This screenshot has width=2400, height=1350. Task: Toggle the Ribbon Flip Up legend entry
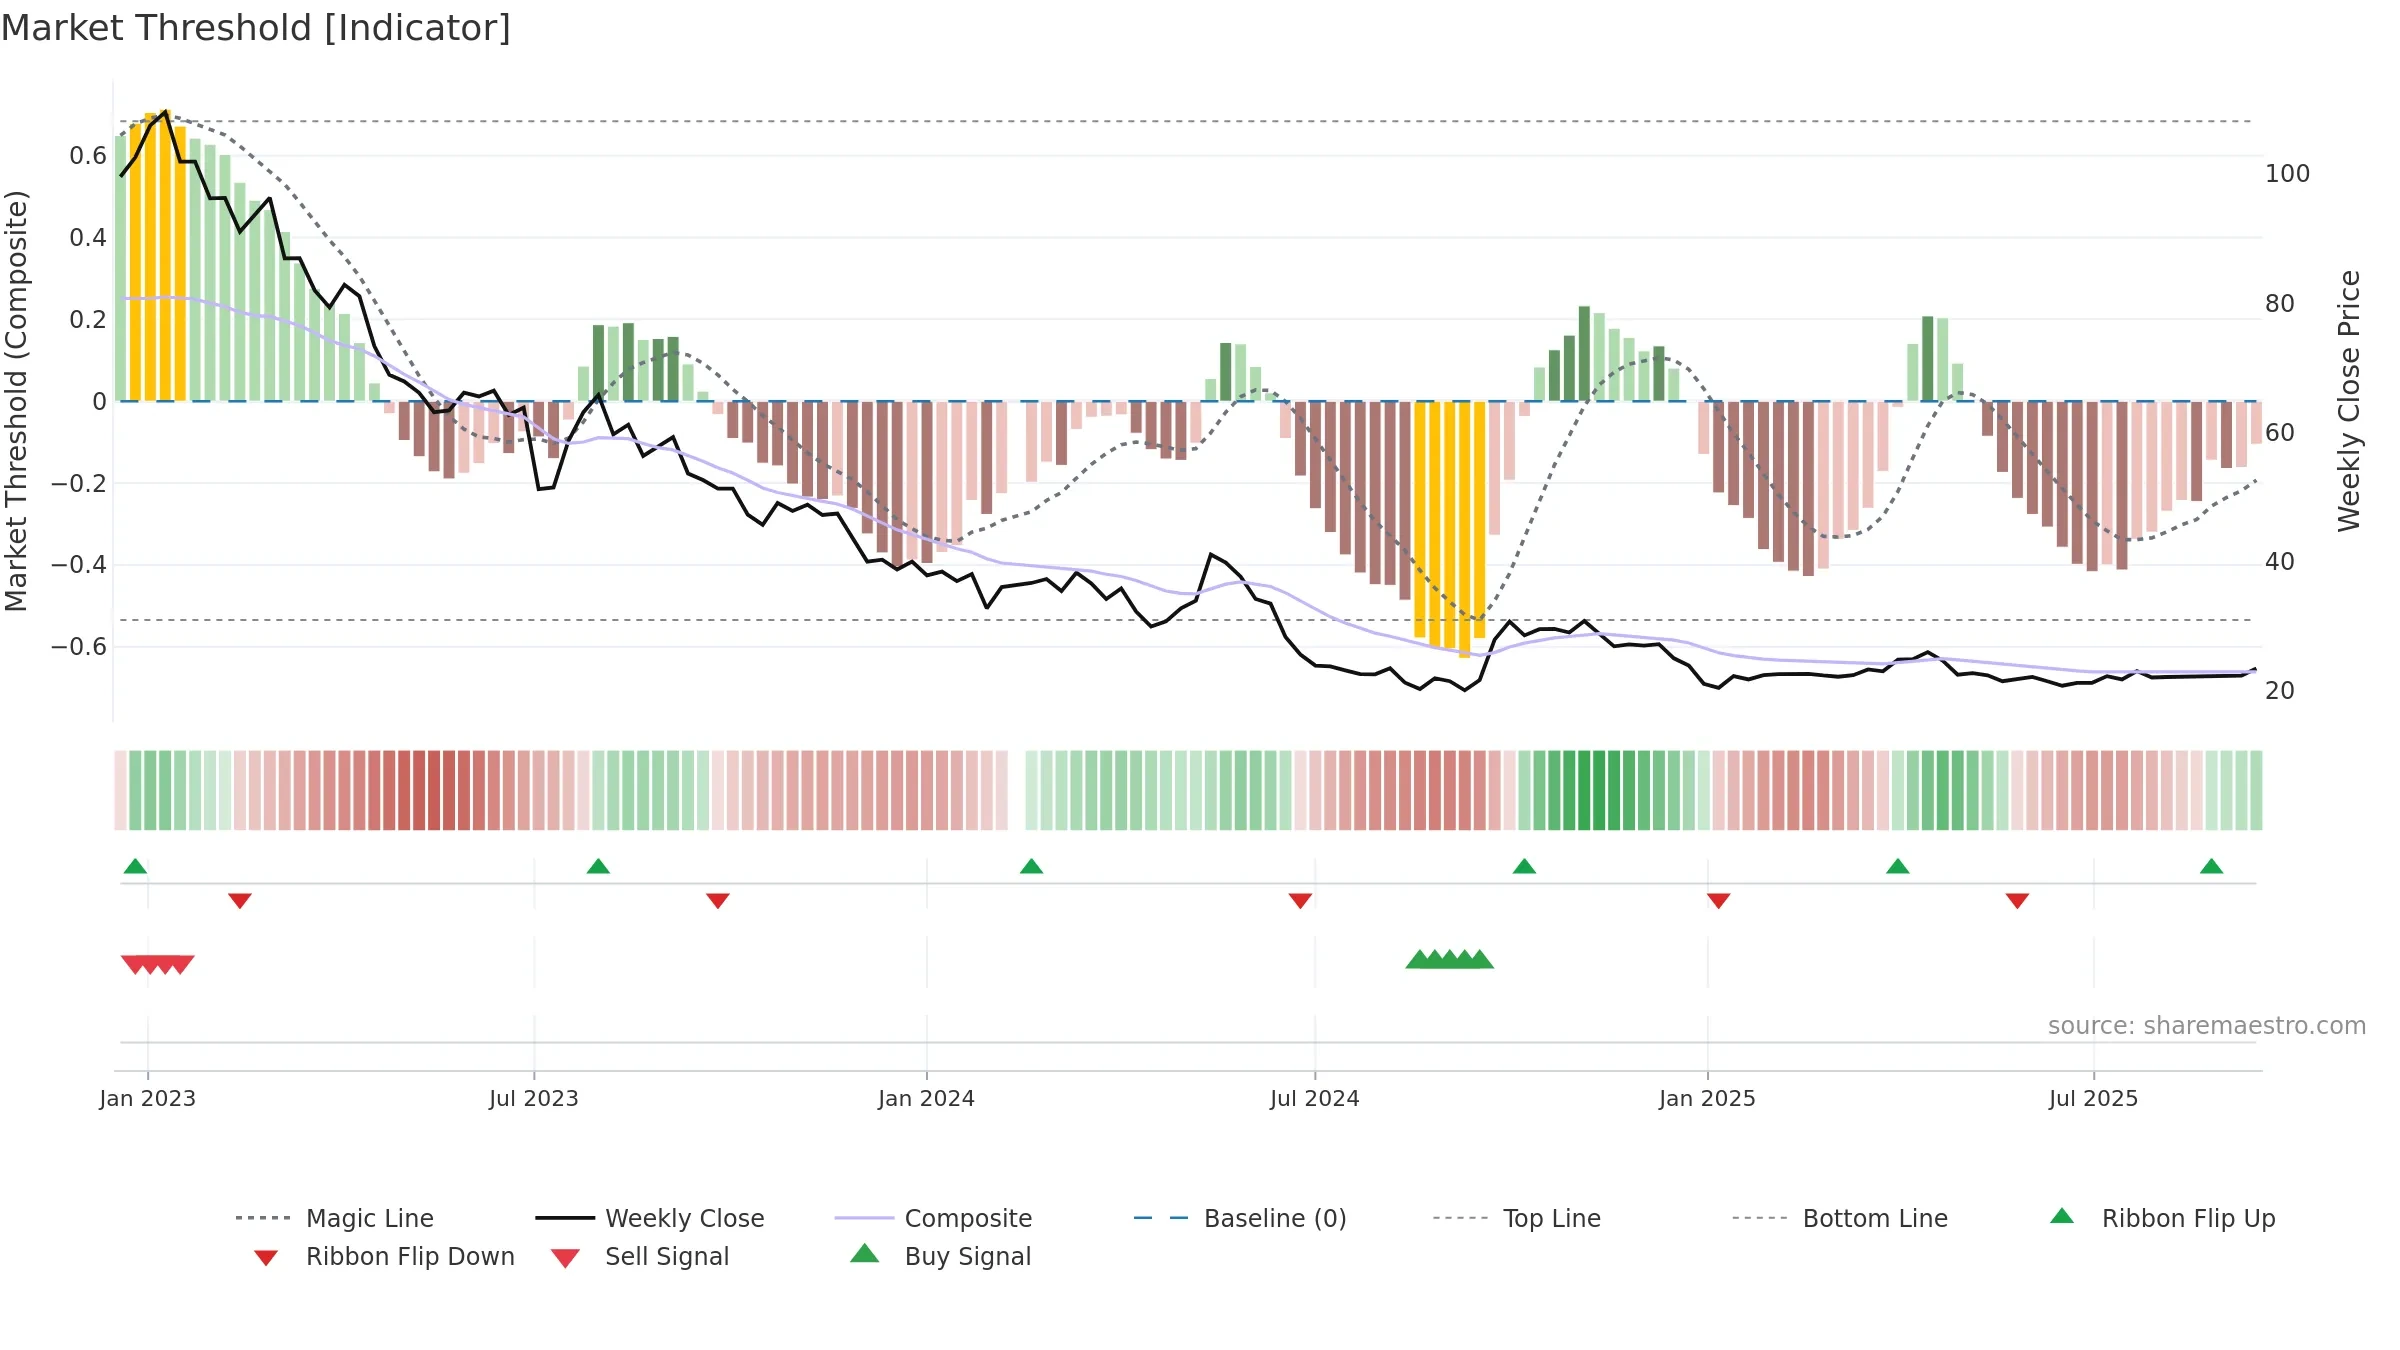2162,1218
